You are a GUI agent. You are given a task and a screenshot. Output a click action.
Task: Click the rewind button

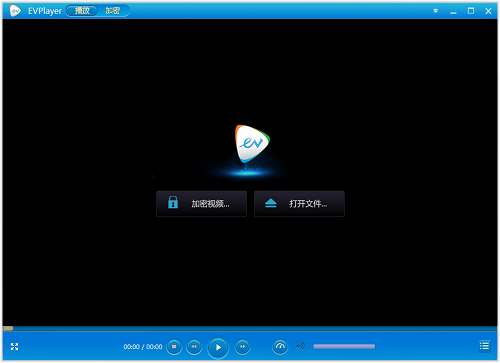pos(194,347)
